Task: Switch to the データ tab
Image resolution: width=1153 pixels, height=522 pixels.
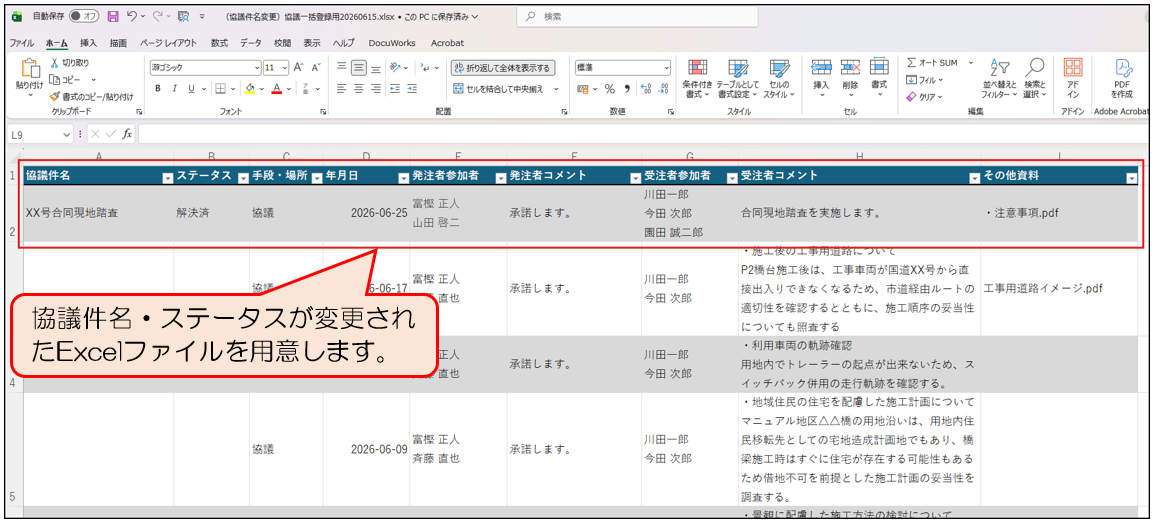Action: point(251,43)
